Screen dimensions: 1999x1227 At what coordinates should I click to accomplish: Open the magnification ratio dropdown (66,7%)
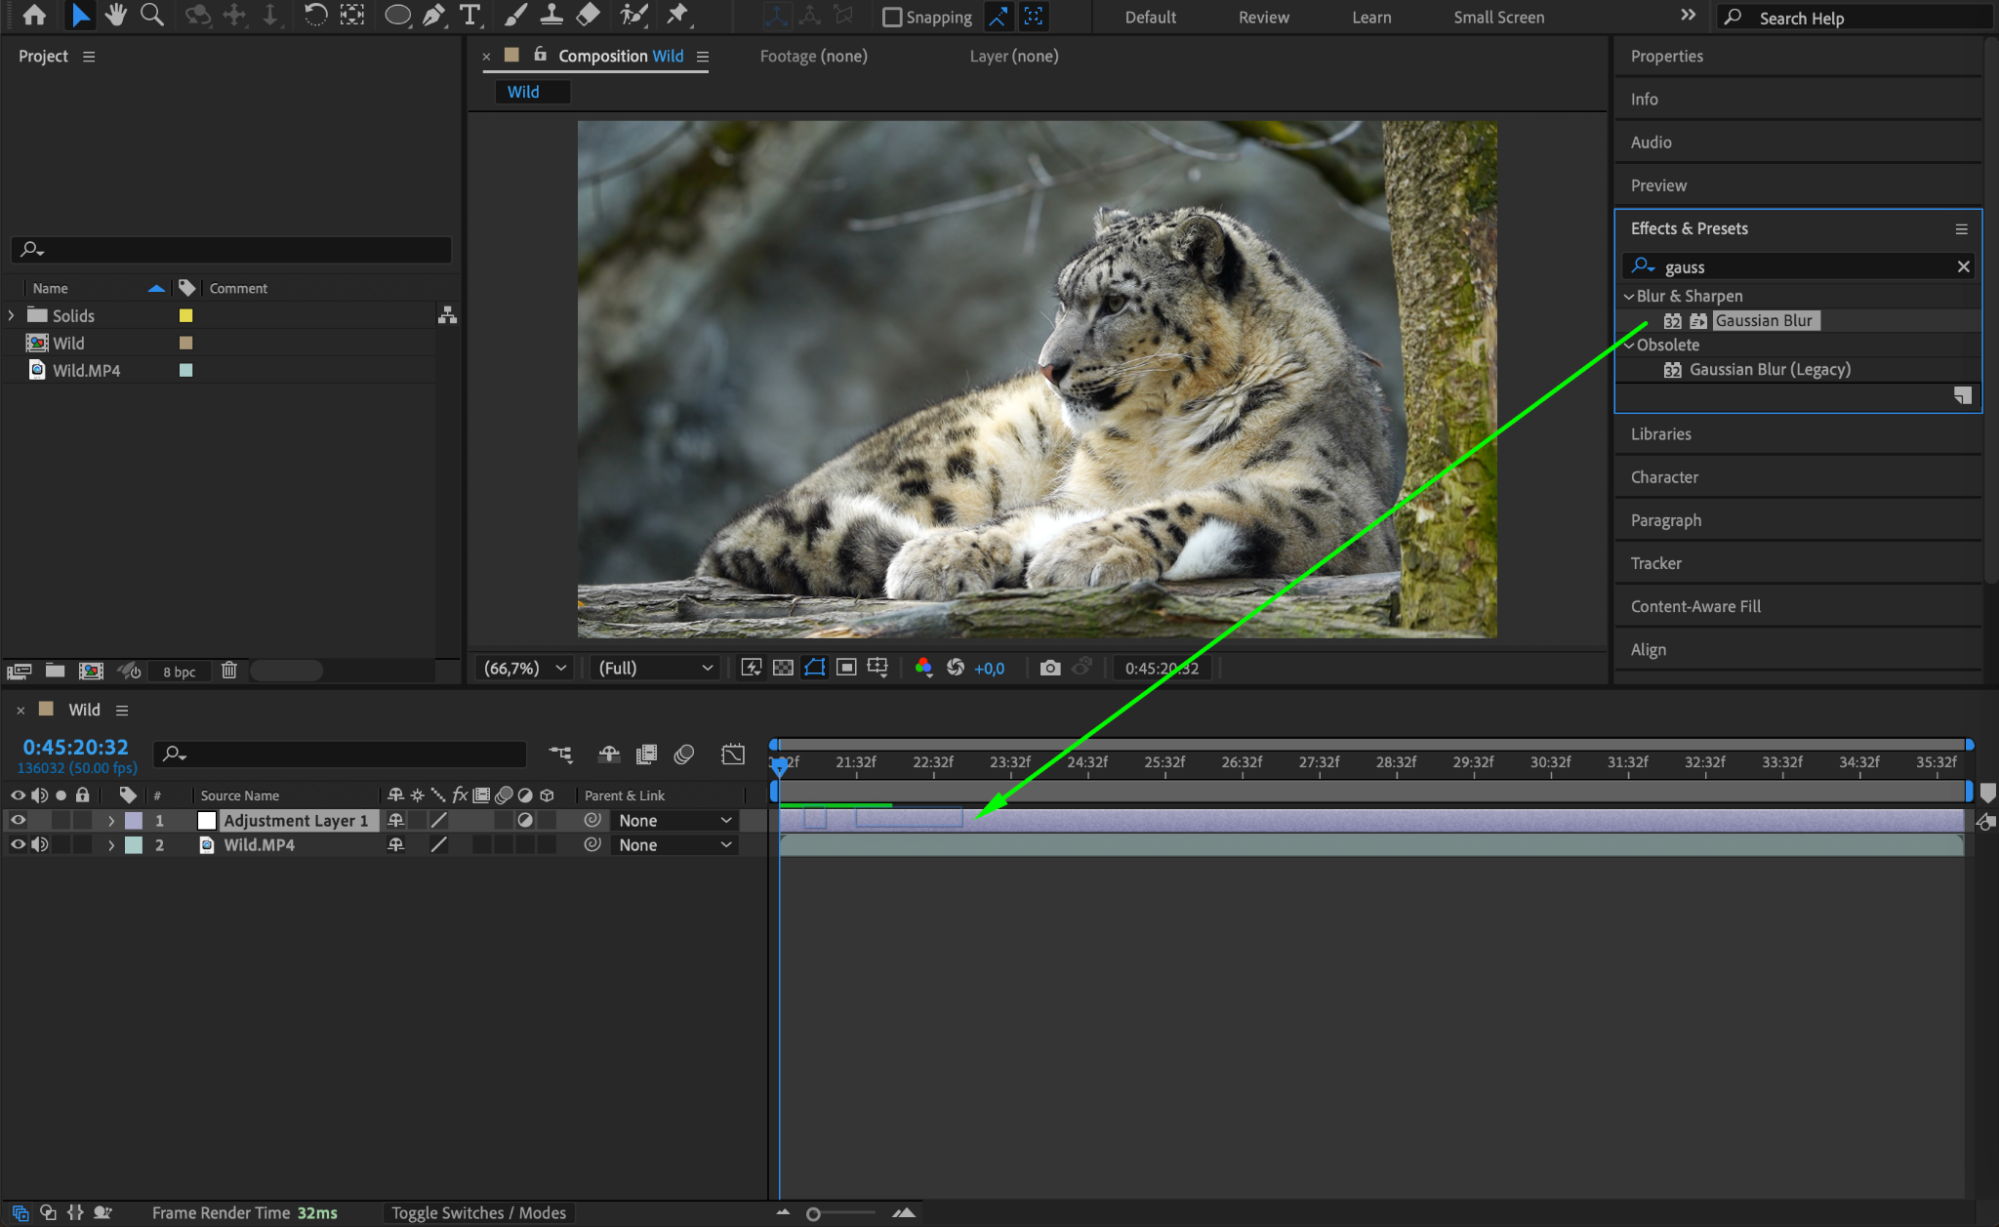(526, 668)
